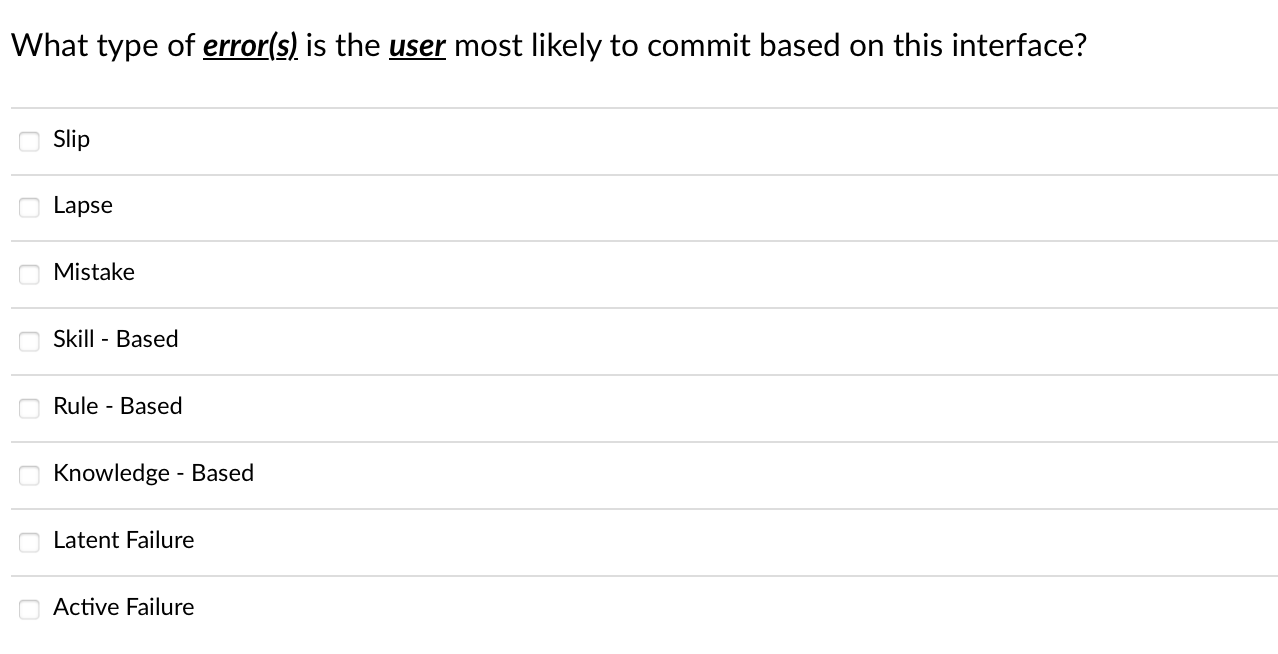Screen dimensions: 1278x654
Task: Check the Mistake checkbox
Action: (x=29, y=274)
